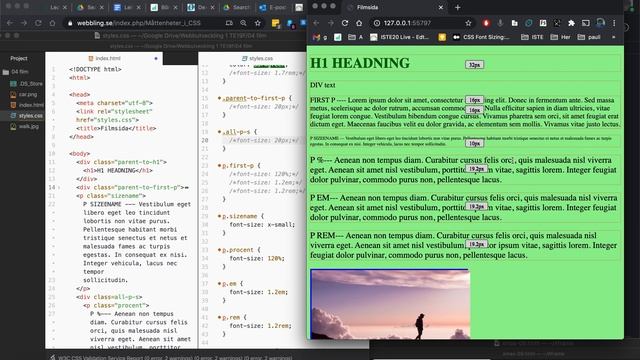Switch to the E-post tab in back browser
This screenshot has width=640, height=360.
click(273, 7)
